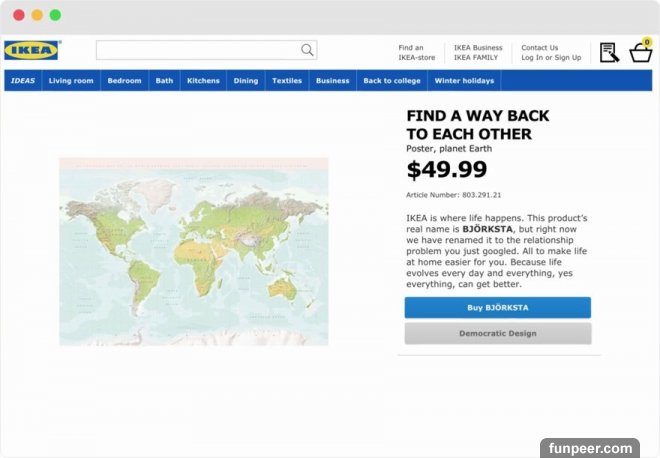Go to Living room category
The image size is (660, 458).
coord(71,81)
